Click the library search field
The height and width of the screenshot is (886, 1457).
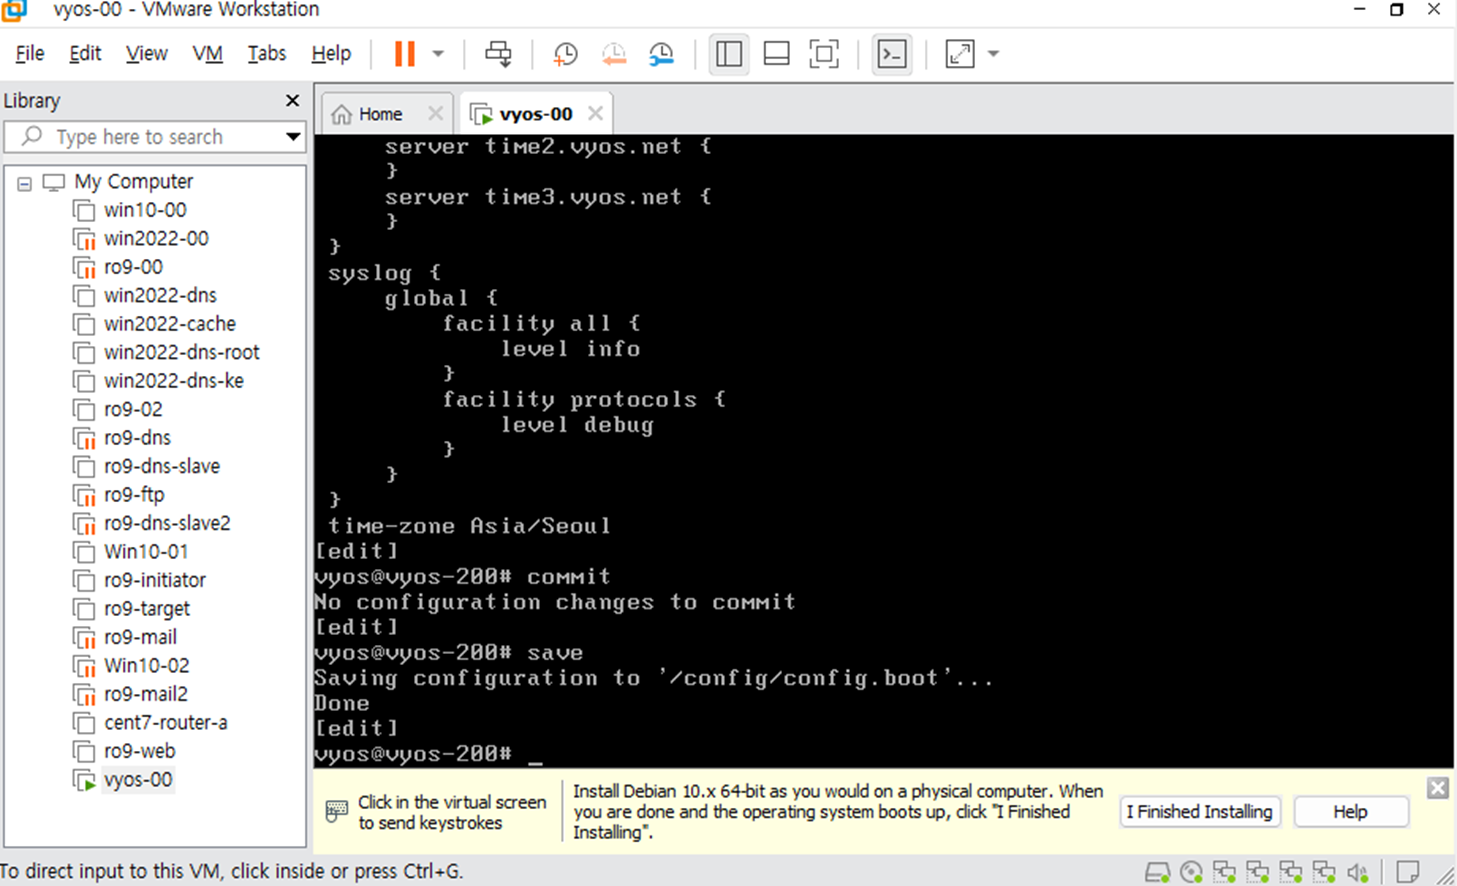point(154,136)
